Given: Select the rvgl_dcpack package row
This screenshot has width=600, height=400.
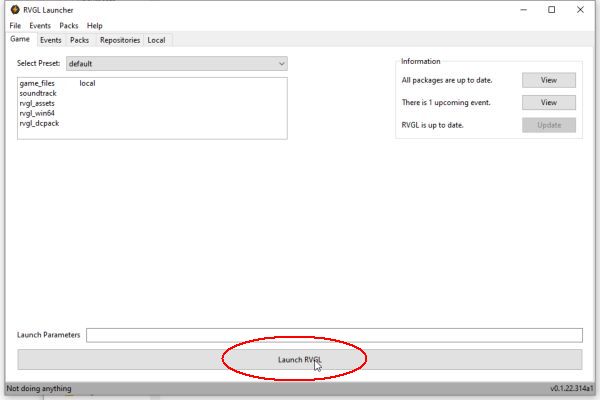Looking at the screenshot, I should point(152,123).
